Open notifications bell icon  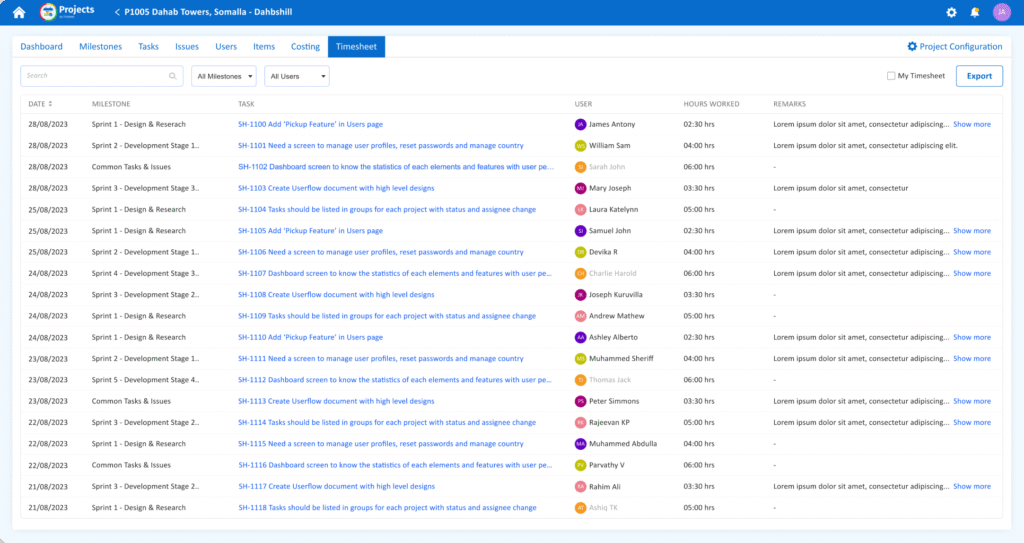tap(975, 12)
